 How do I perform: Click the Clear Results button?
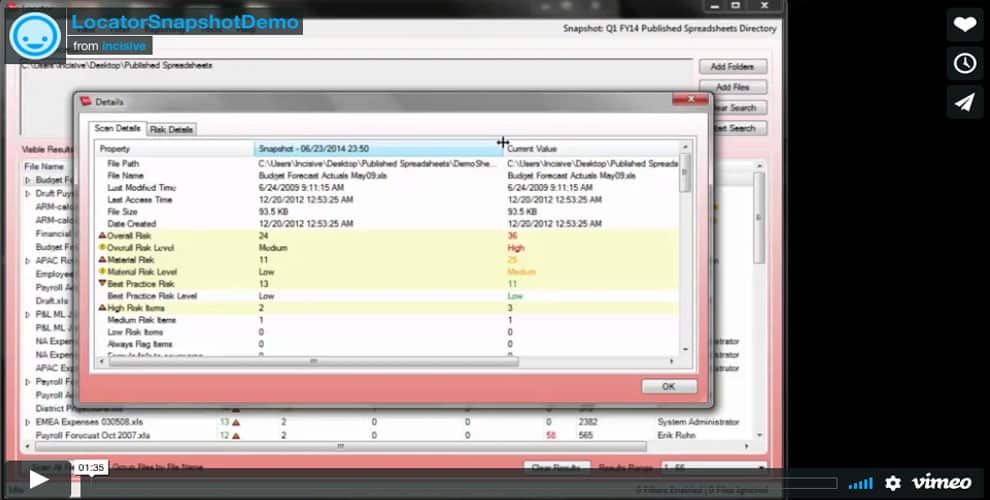pyautogui.click(x=557, y=468)
